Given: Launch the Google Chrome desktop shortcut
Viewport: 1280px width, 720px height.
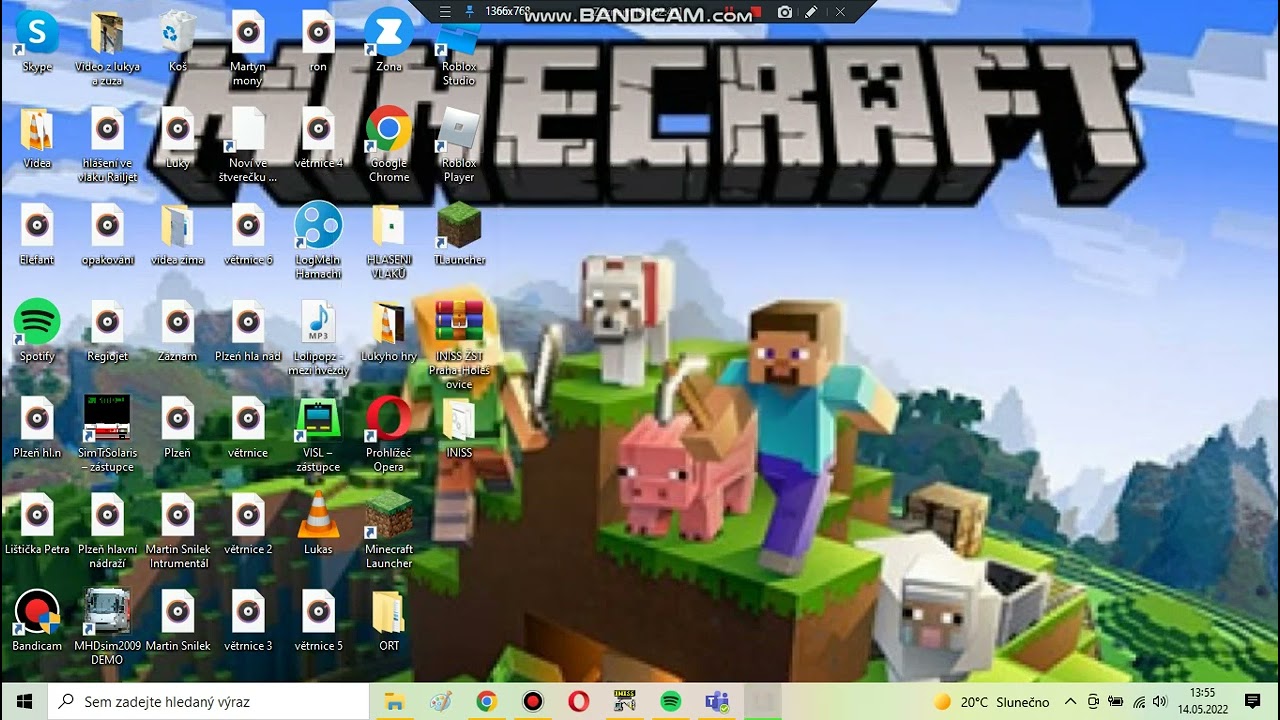Looking at the screenshot, I should coord(389,144).
